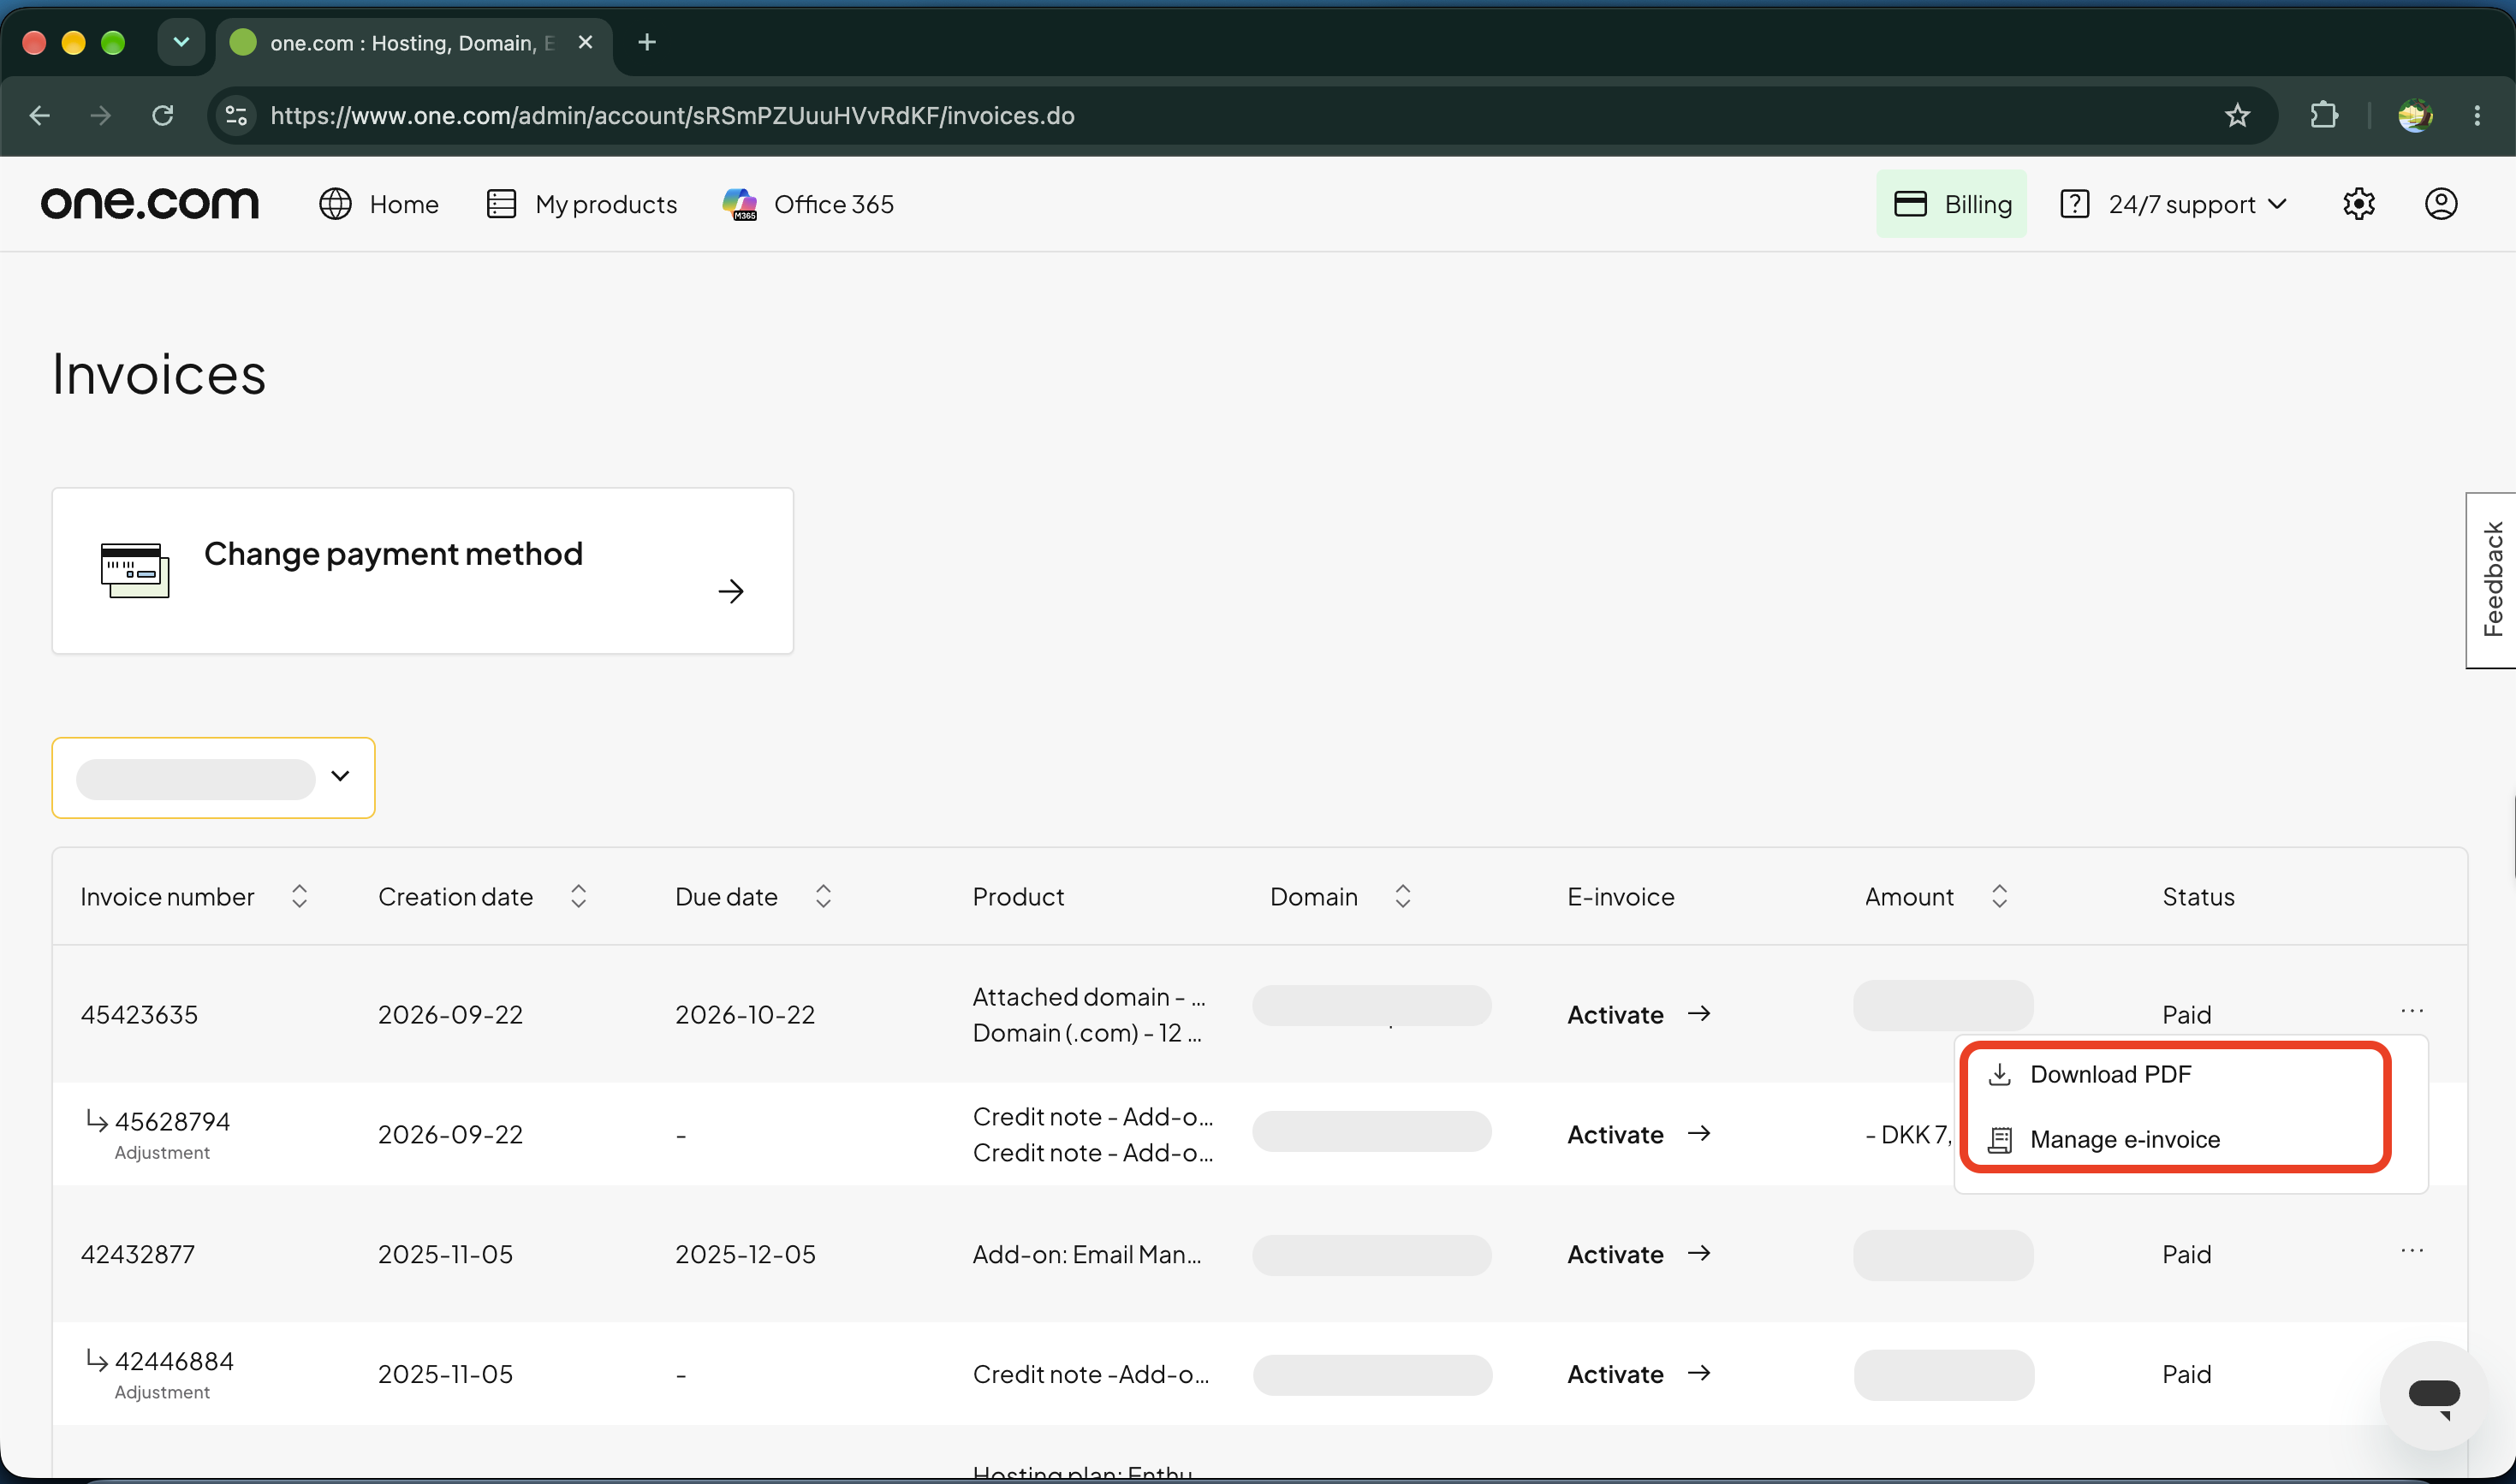Click the one.com logo
The image size is (2516, 1484).
[150, 204]
